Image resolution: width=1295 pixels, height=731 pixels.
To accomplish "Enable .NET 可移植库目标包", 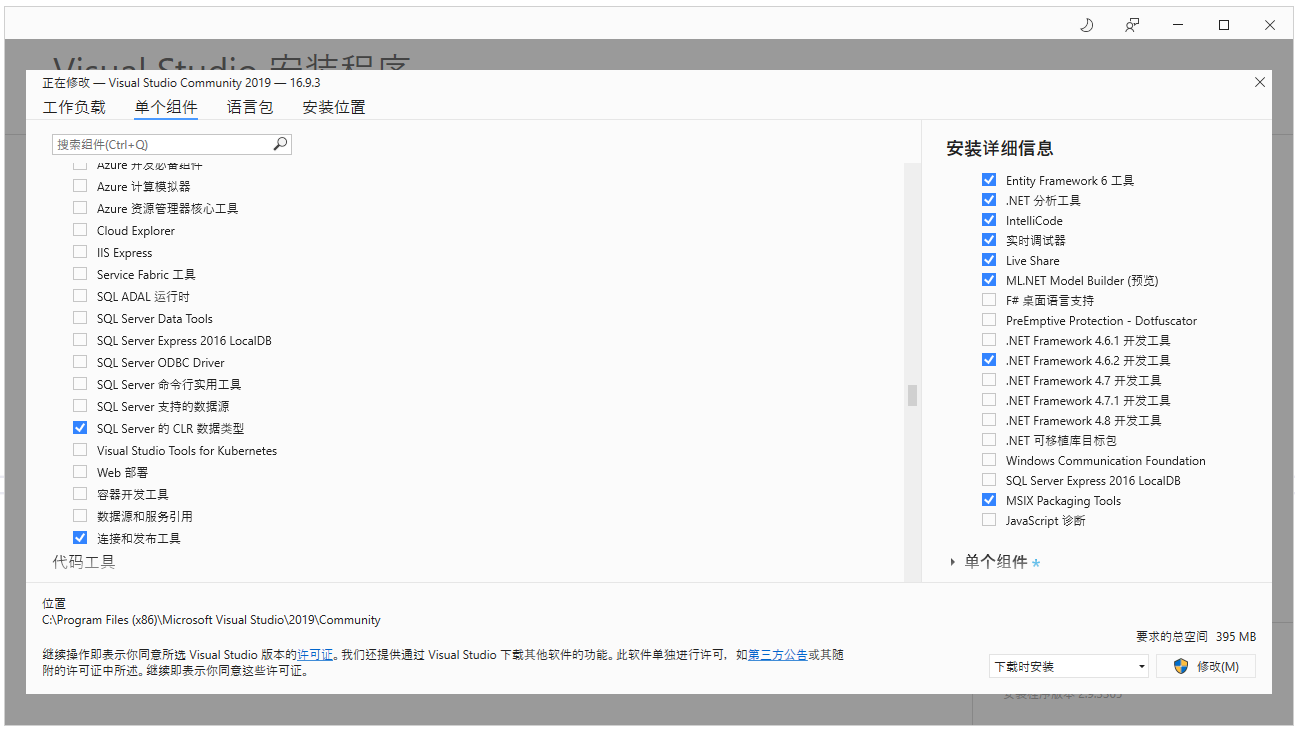I will (x=989, y=440).
